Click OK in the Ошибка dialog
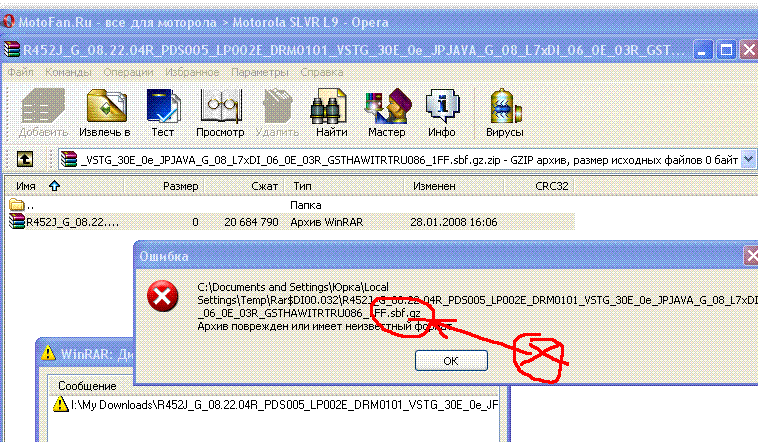 [x=451, y=361]
